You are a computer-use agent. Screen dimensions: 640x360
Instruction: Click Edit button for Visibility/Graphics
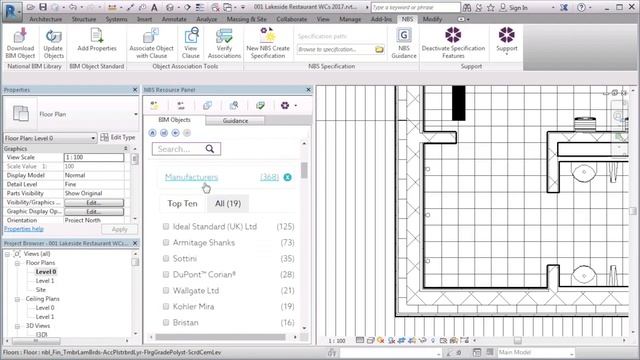pos(94,202)
